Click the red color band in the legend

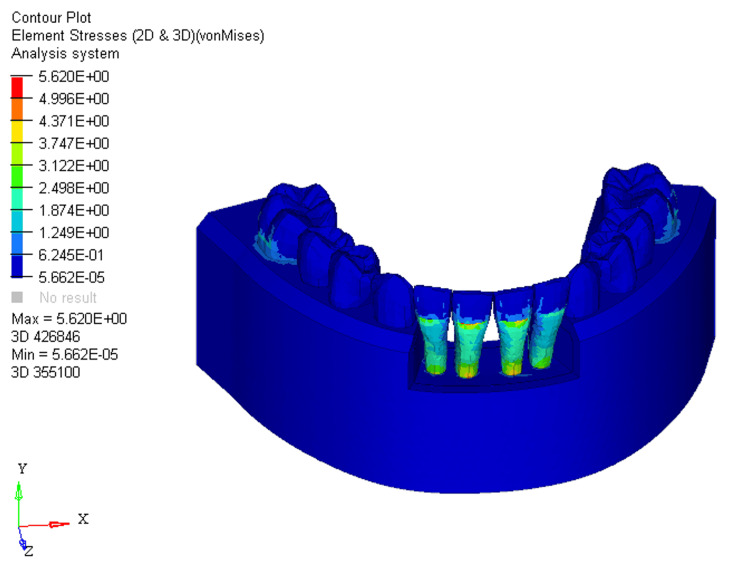pos(17,87)
